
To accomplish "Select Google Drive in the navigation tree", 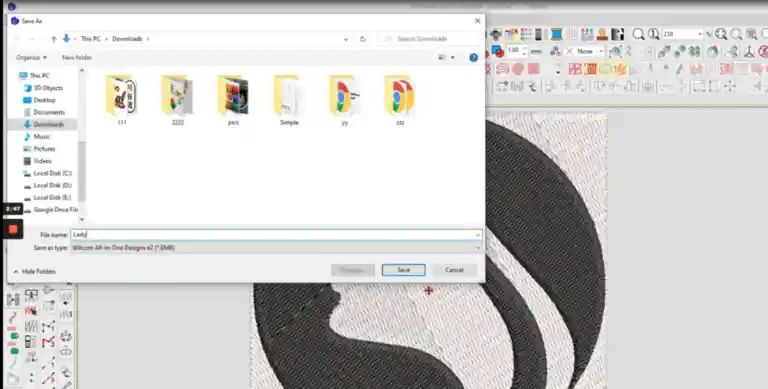I will (x=55, y=210).
